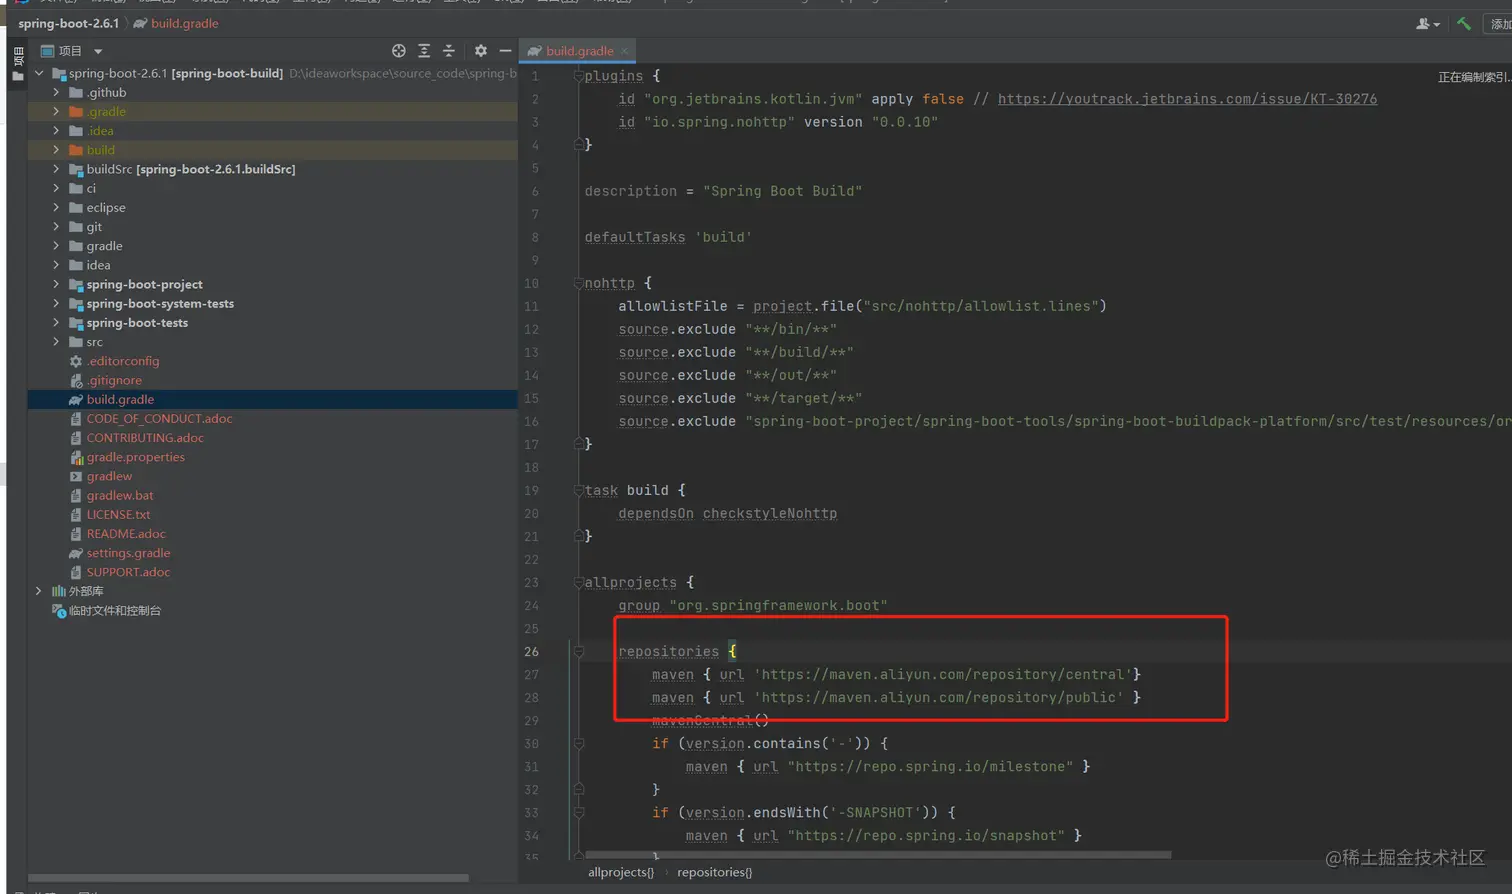
Task: Click the build.gradle elephant icon in tree
Action: 76,399
